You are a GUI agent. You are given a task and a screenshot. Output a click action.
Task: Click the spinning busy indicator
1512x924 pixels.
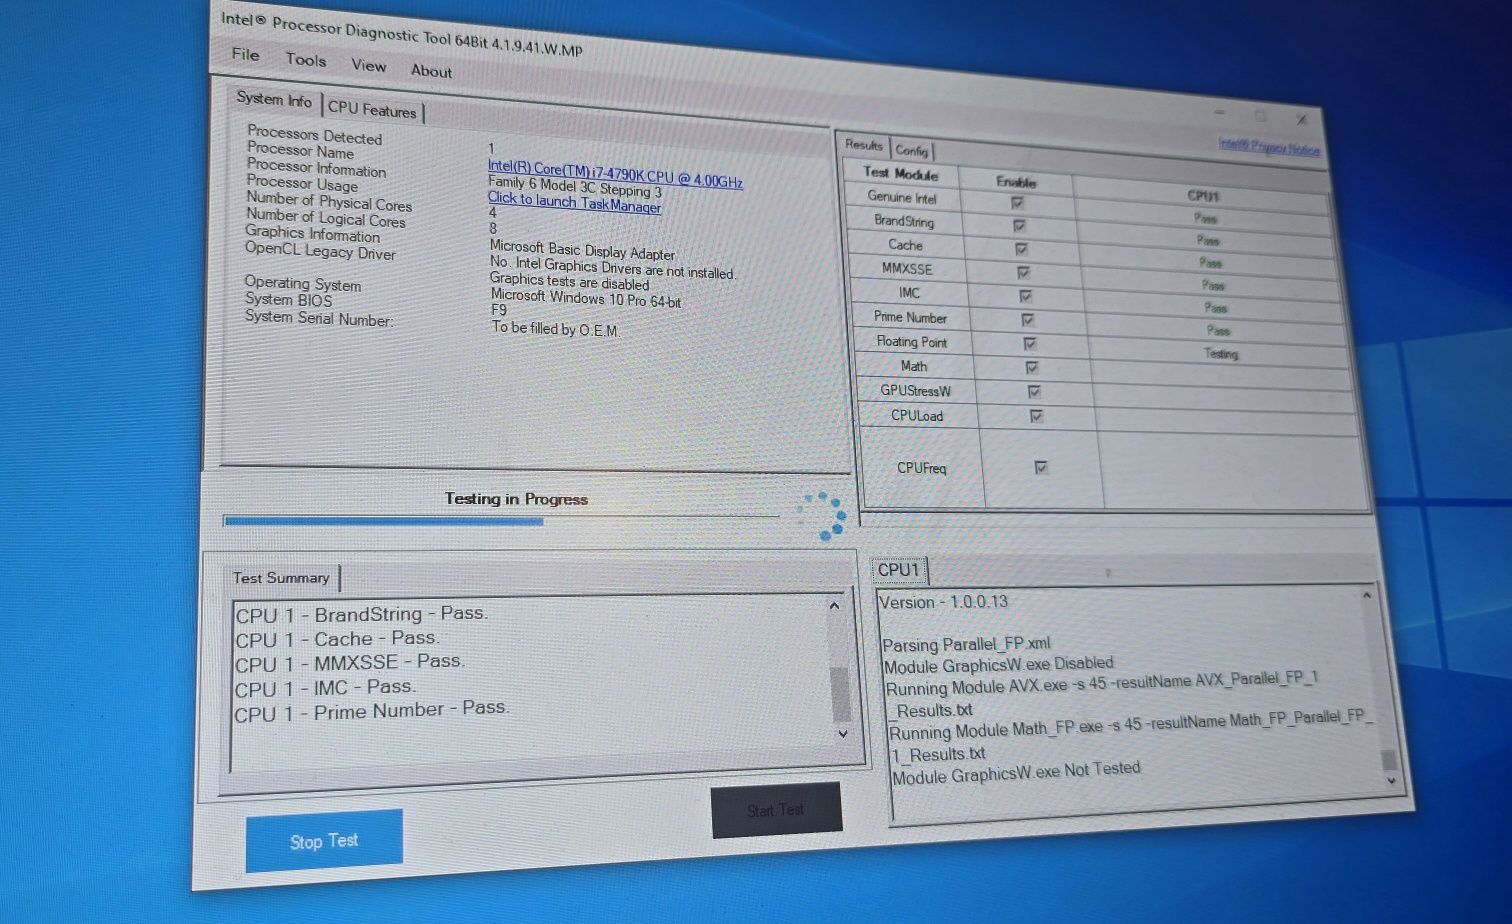tap(821, 516)
